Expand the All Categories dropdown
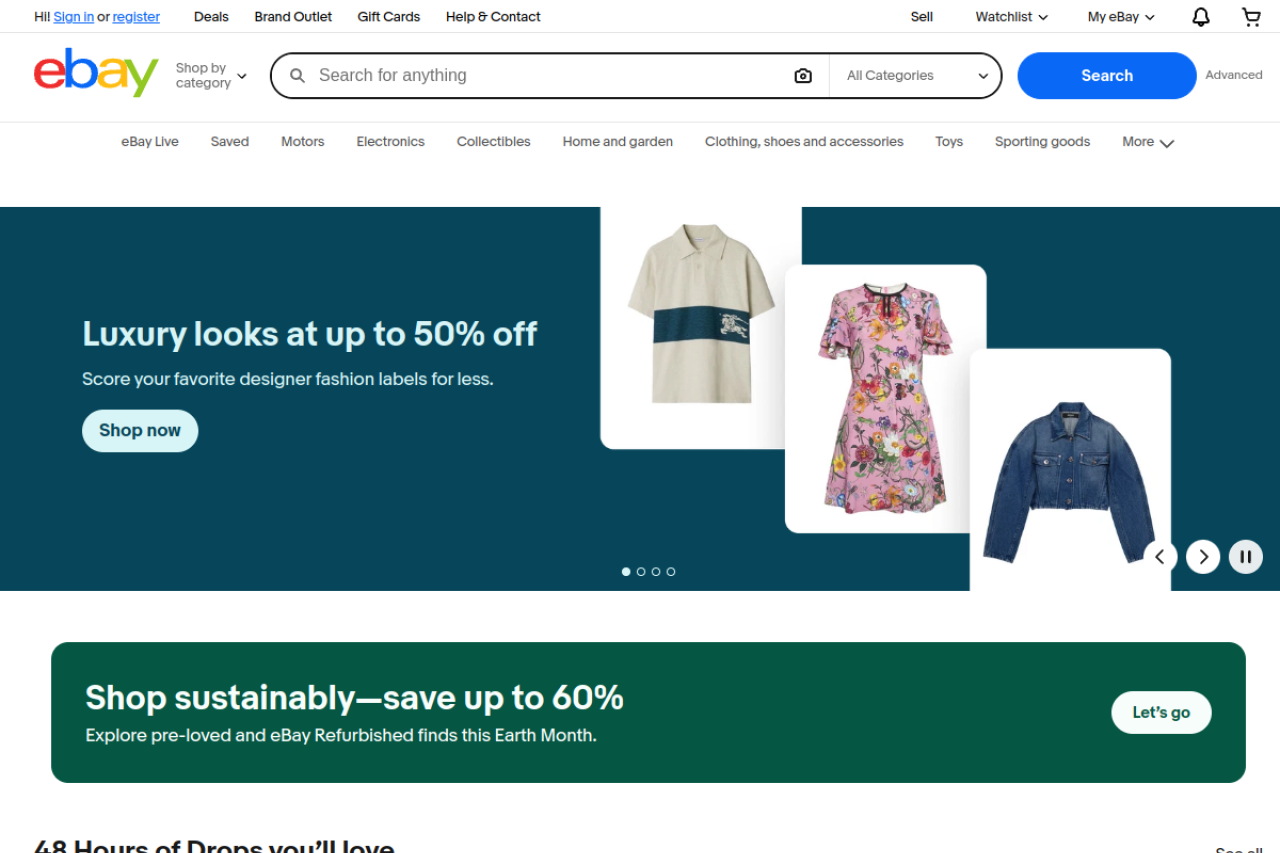Screen dimensions: 1280x853 tap(916, 76)
